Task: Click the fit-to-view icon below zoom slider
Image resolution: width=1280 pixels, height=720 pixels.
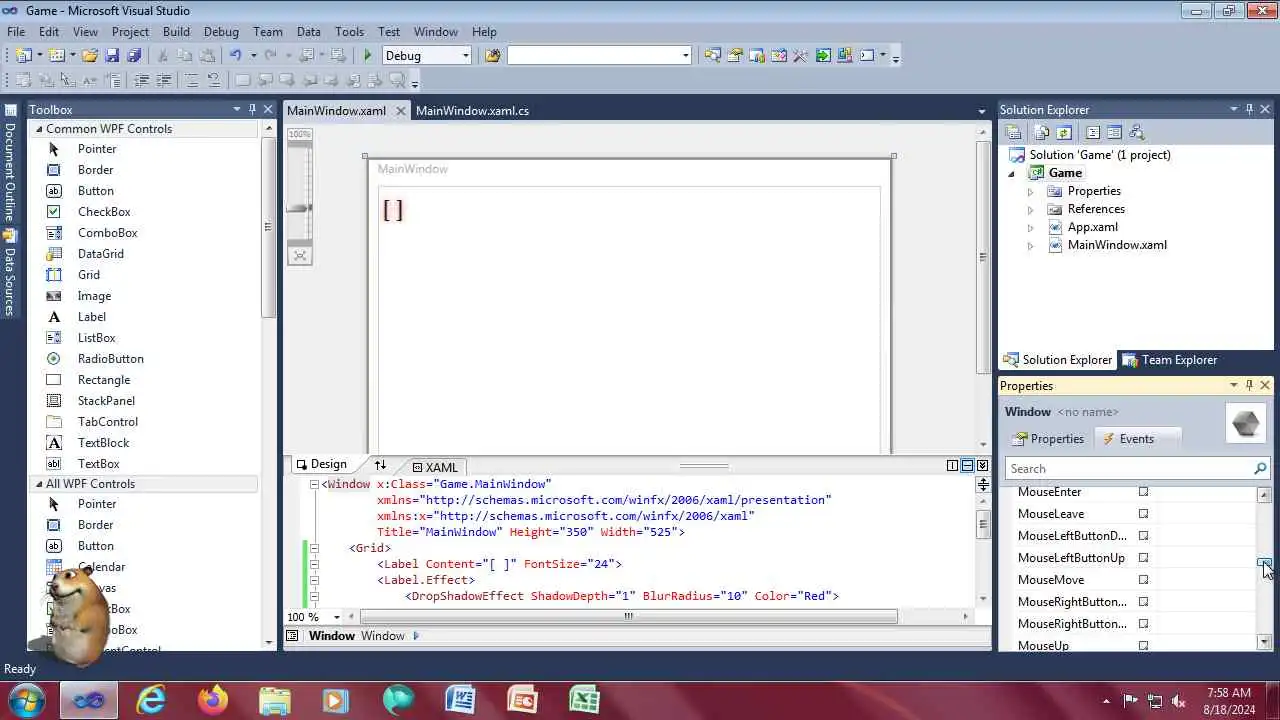Action: (299, 256)
